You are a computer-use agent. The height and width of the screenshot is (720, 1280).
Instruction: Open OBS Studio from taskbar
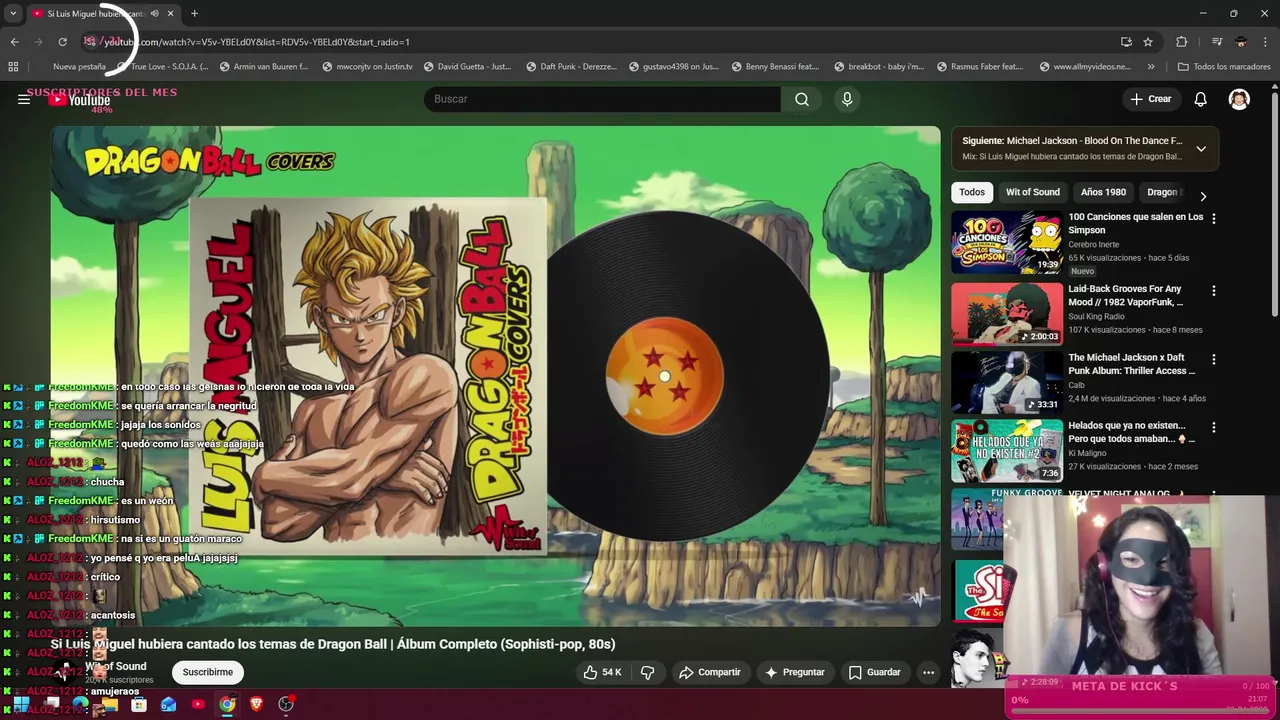click(286, 704)
